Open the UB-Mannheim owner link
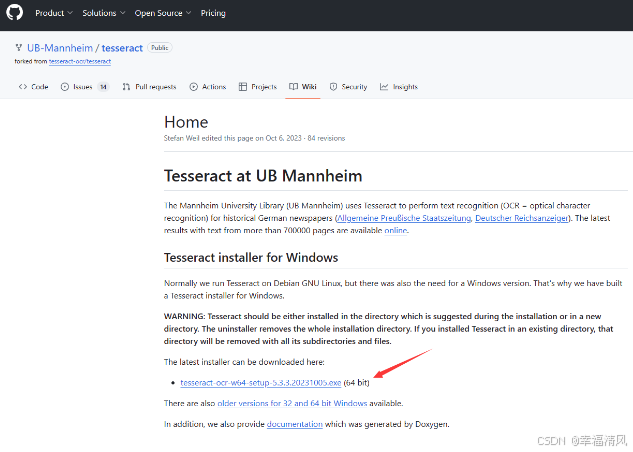 [60, 48]
